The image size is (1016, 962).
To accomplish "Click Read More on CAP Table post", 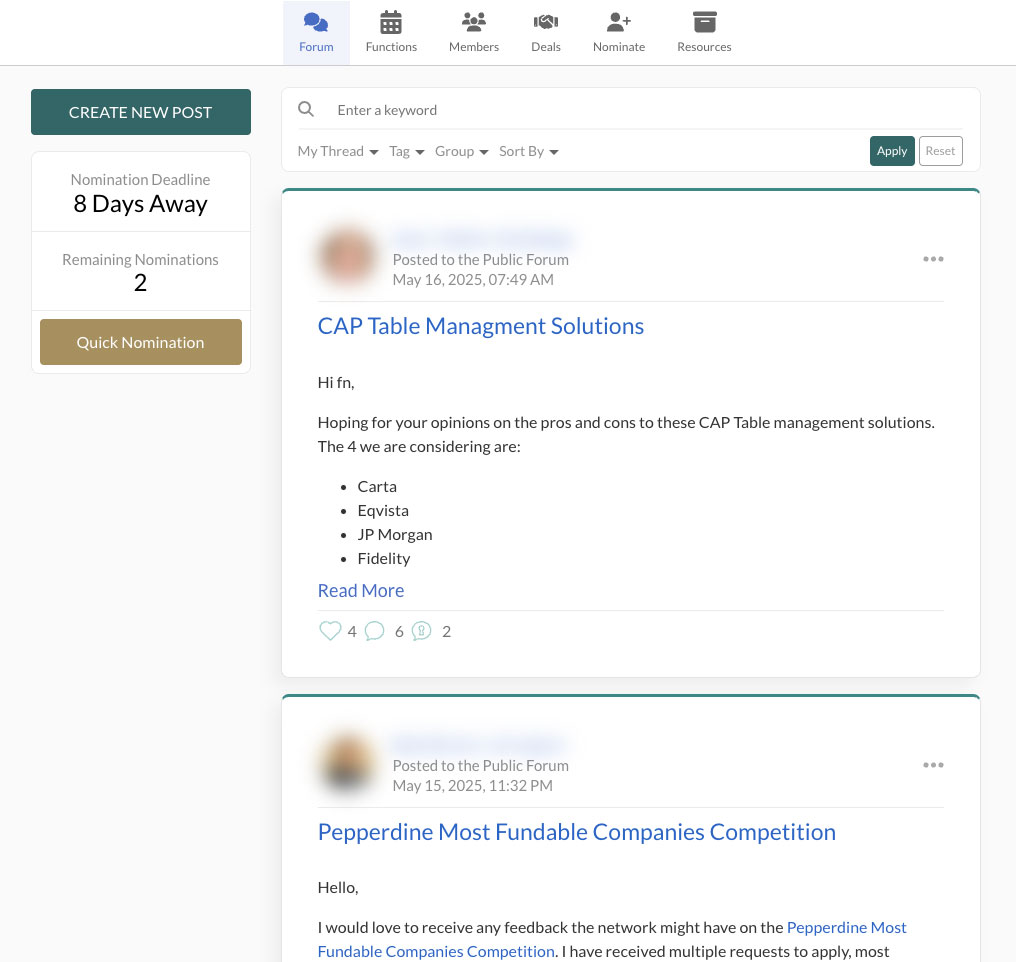I will pyautogui.click(x=361, y=590).
